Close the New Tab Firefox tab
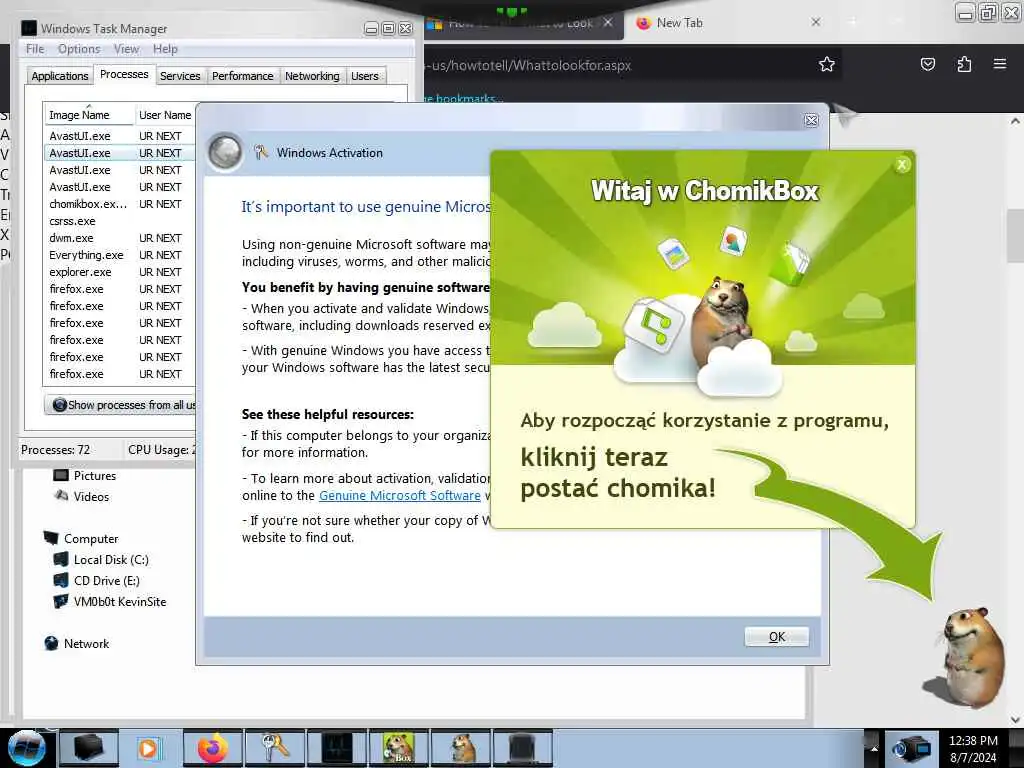 pos(816,22)
